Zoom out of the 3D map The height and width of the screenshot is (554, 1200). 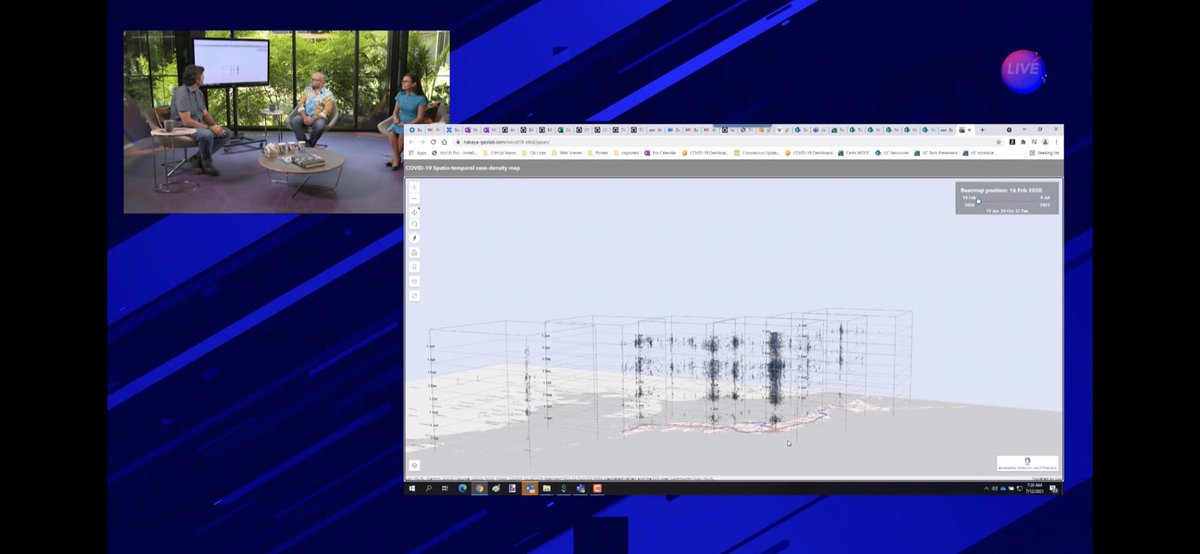click(x=414, y=198)
